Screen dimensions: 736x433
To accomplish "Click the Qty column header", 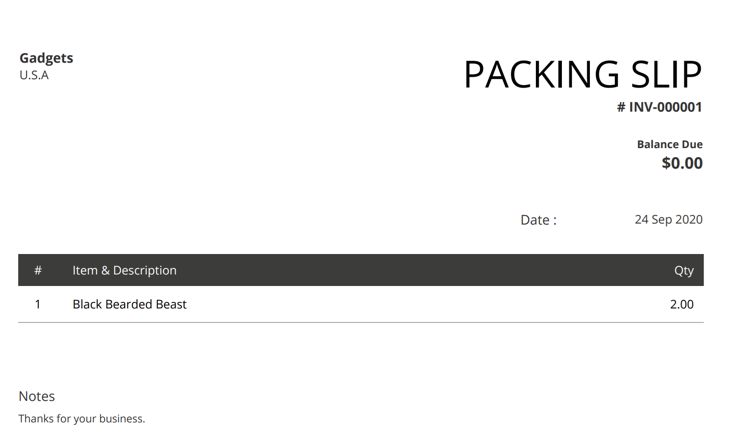I will coord(684,270).
